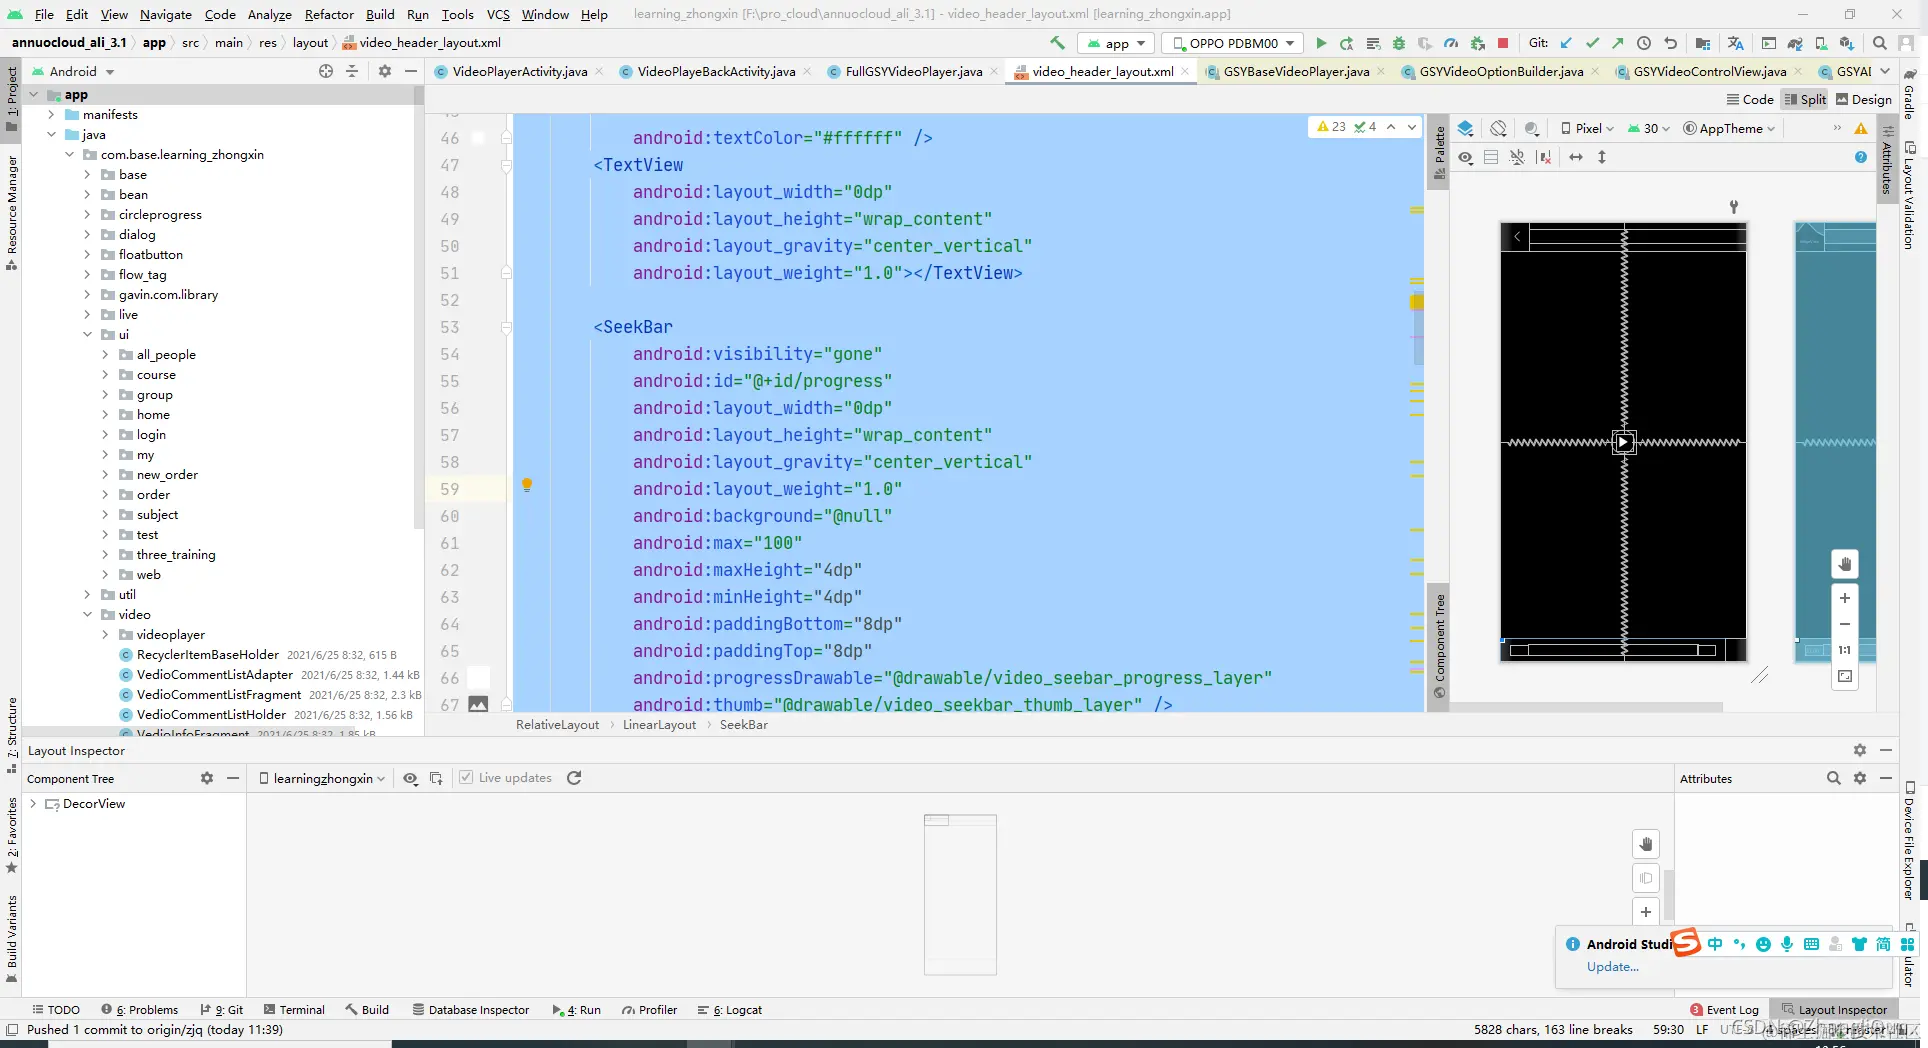Open Project panel gear settings
The image size is (1928, 1048).
pos(385,71)
